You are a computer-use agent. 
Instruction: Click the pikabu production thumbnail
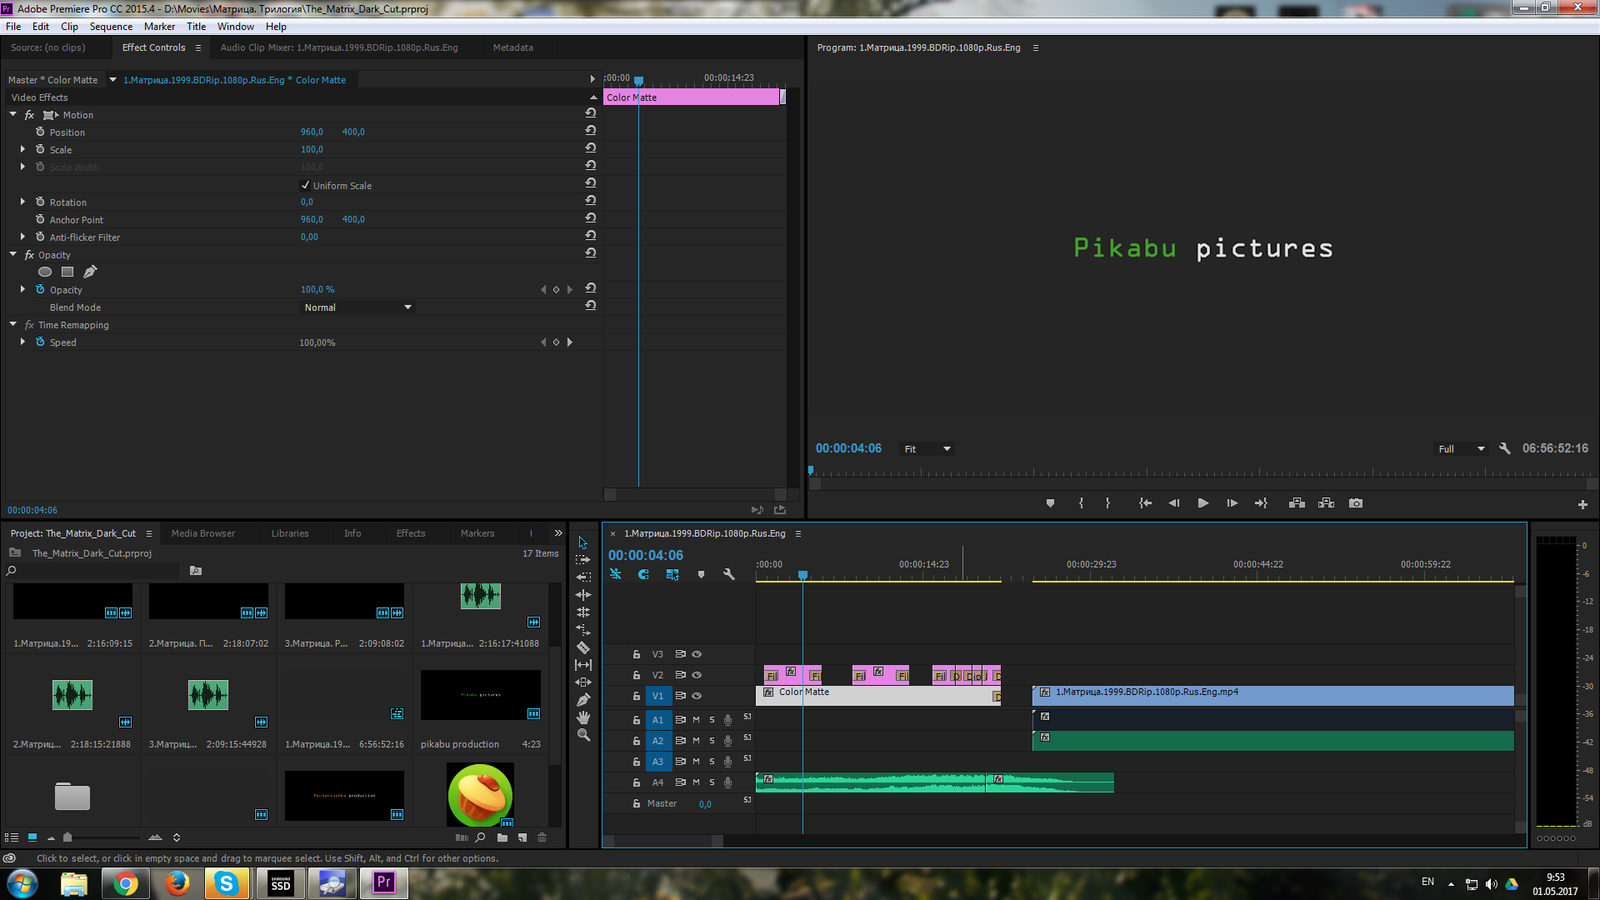coord(481,695)
